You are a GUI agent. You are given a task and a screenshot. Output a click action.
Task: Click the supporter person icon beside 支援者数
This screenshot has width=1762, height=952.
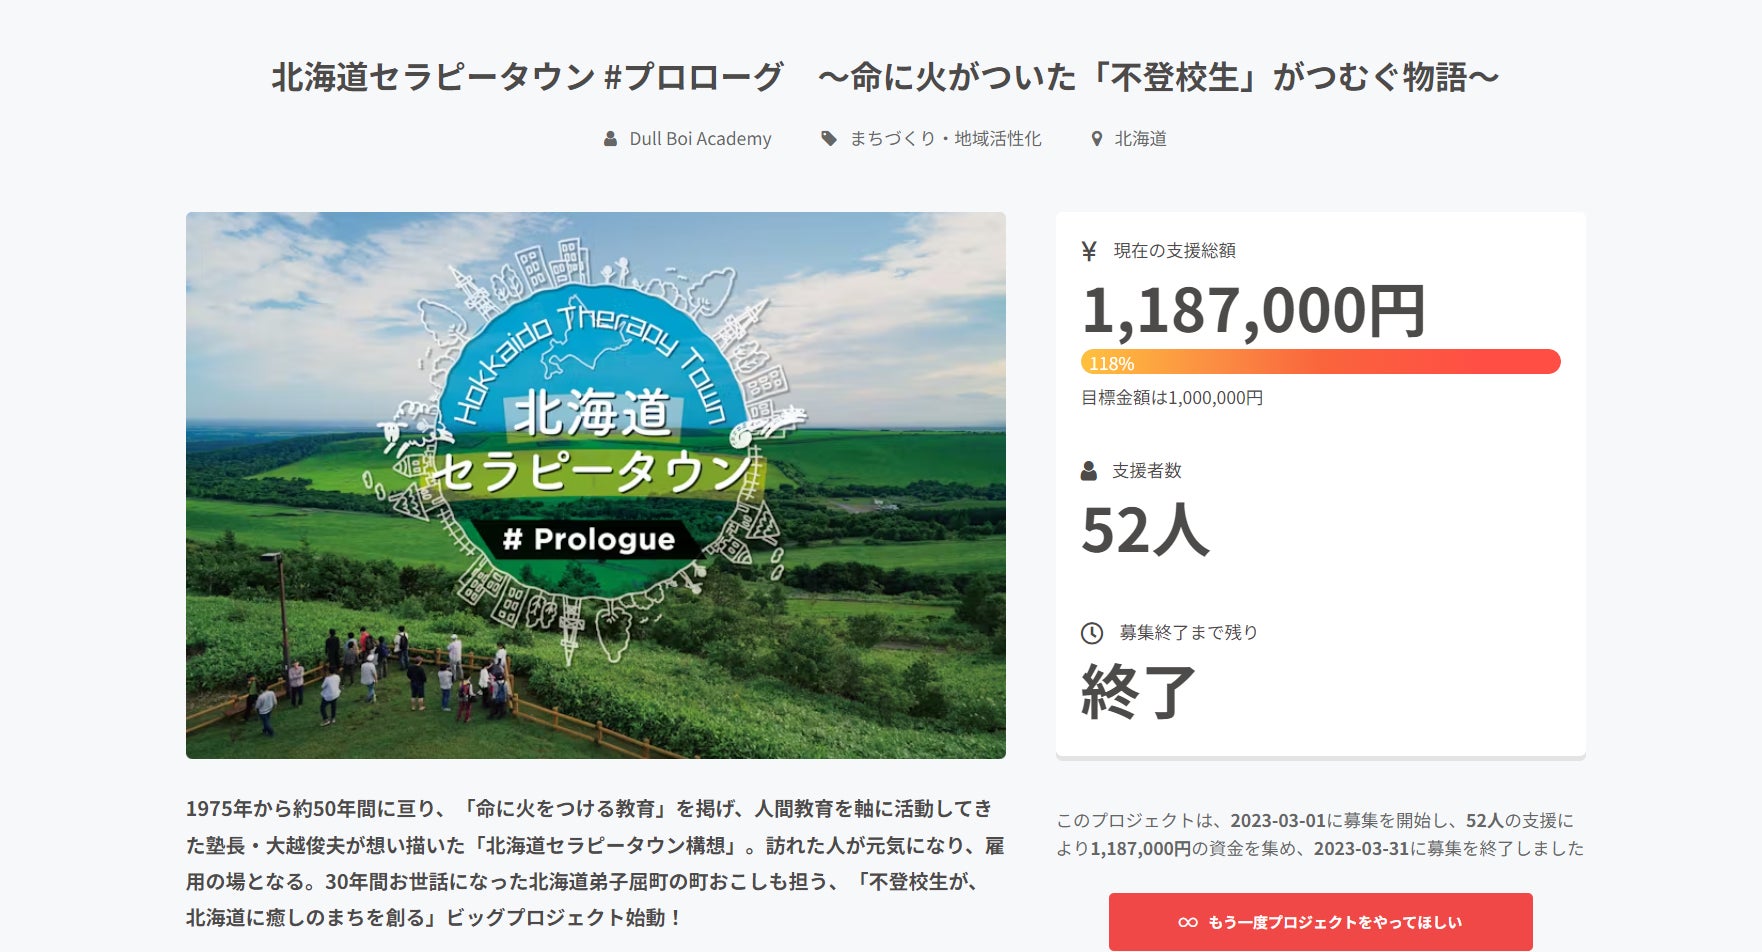pyautogui.click(x=1089, y=471)
